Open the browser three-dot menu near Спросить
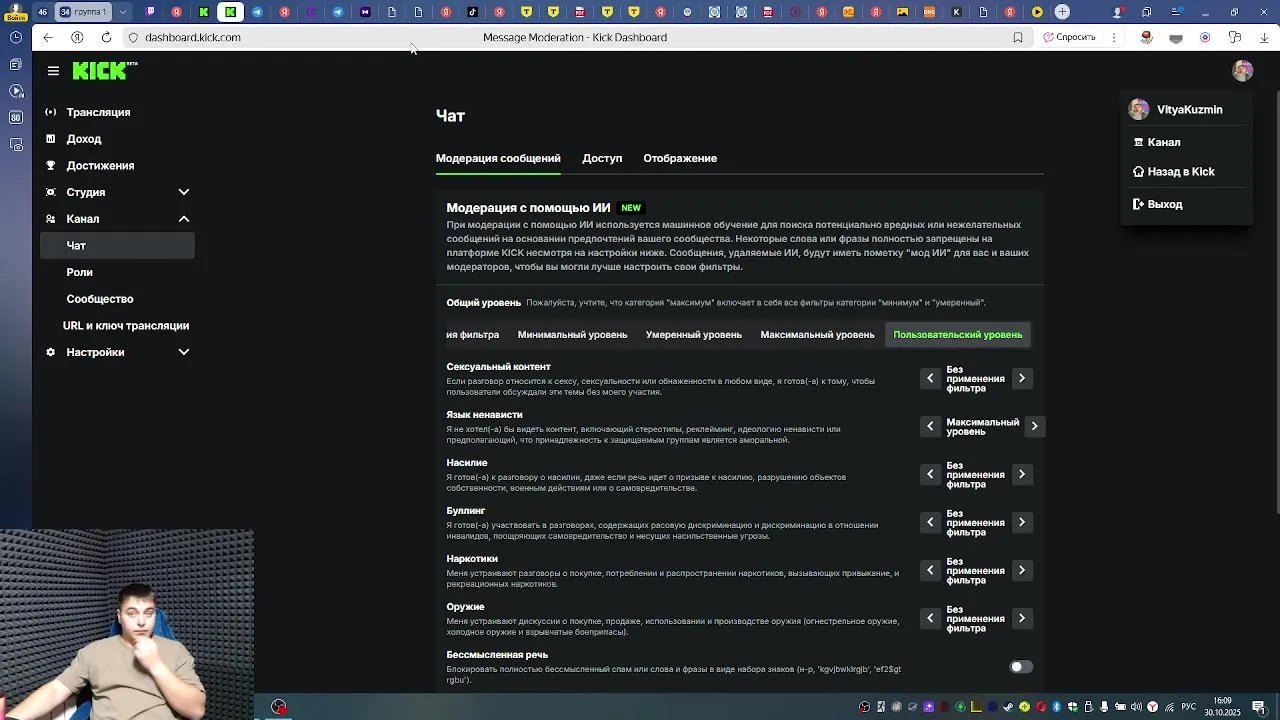This screenshot has width=1280, height=720. tap(1114, 37)
